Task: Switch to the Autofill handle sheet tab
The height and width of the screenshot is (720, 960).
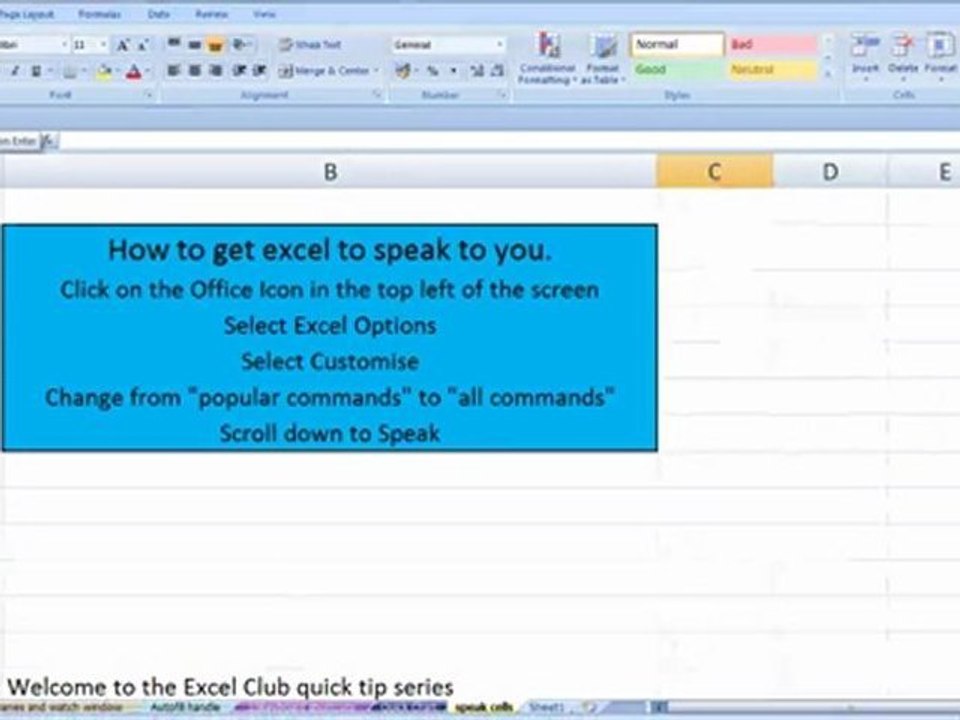Action: 185,708
